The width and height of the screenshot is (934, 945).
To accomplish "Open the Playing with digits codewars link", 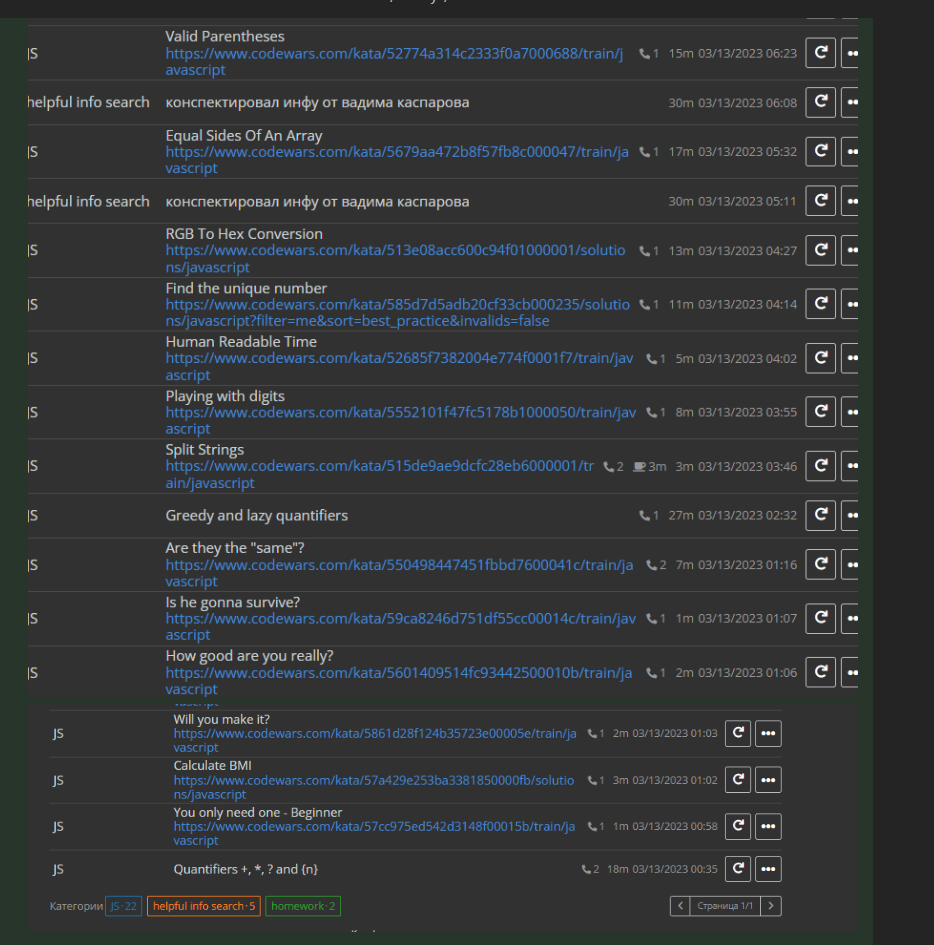I will [x=400, y=412].
